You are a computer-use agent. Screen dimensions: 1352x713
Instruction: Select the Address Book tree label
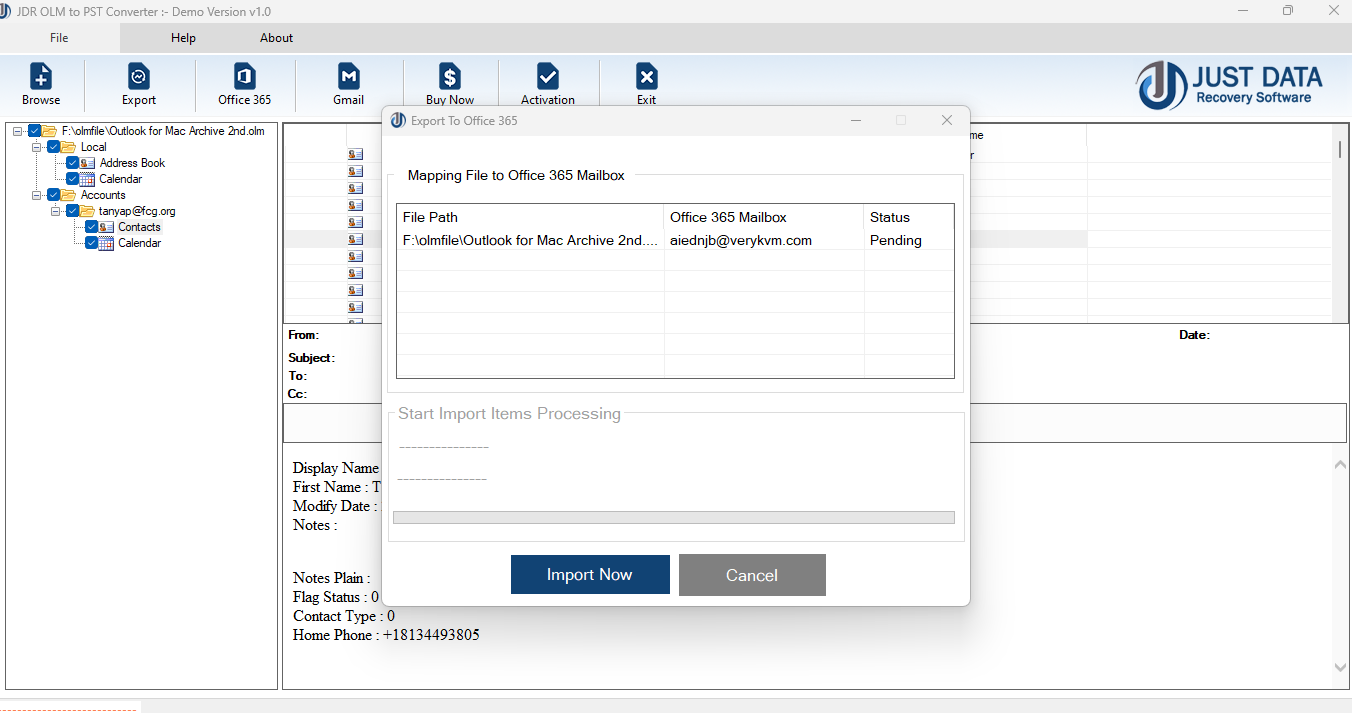coord(132,163)
